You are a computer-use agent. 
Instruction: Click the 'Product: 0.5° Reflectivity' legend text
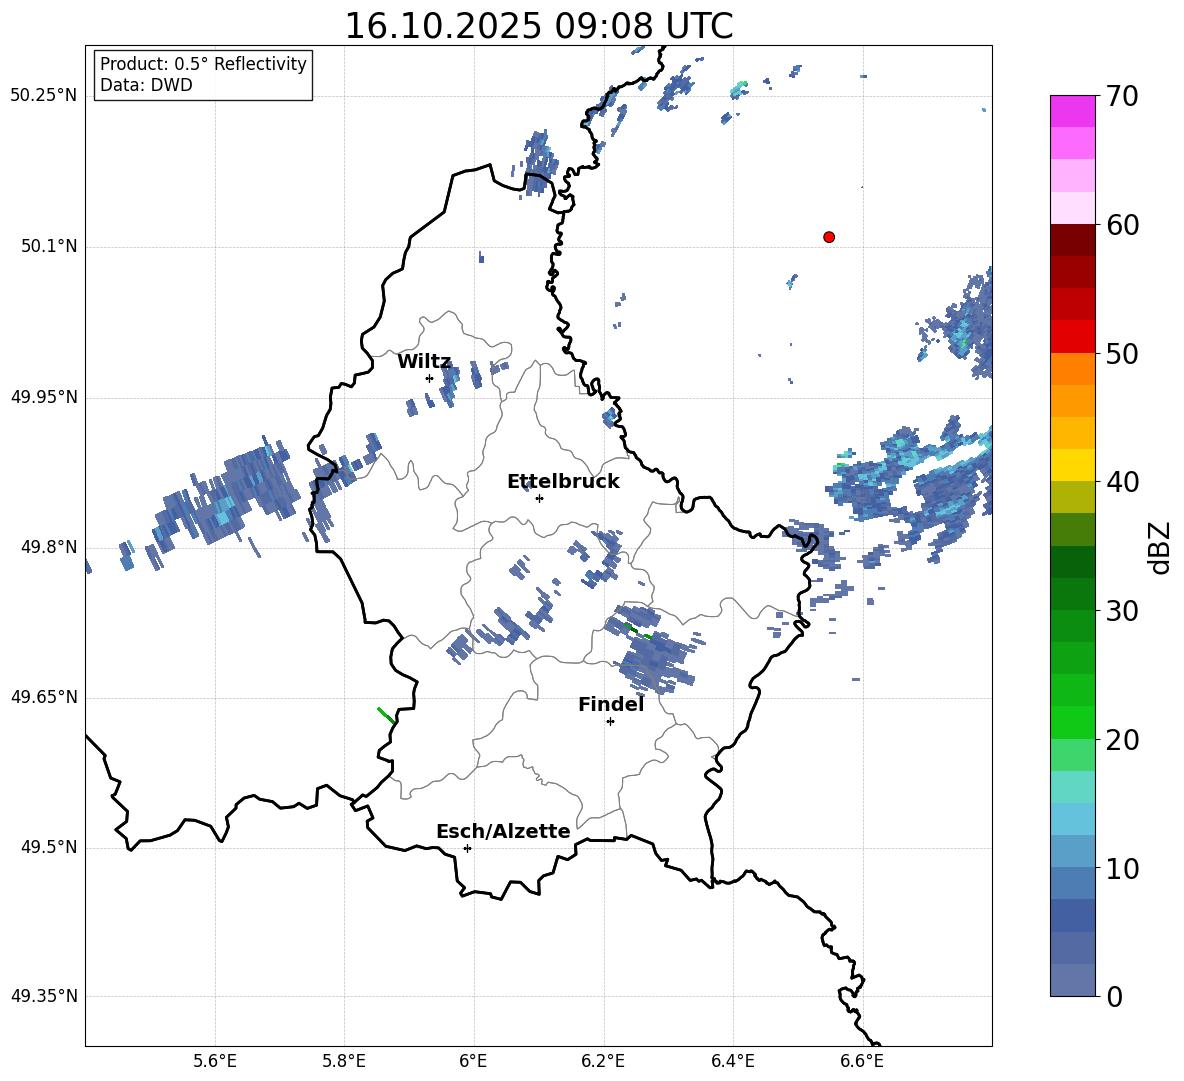[x=203, y=64]
